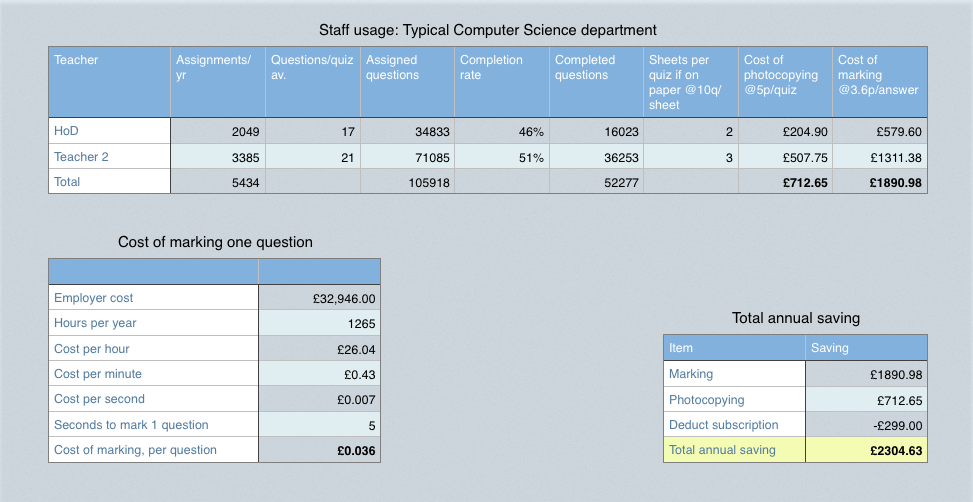Click the Cost of photocopying column header
Image resolution: width=973 pixels, height=502 pixels.
(784, 82)
